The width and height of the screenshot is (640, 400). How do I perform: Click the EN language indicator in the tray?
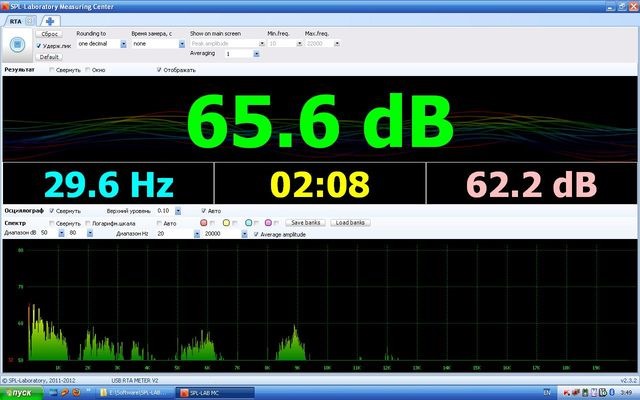547,393
